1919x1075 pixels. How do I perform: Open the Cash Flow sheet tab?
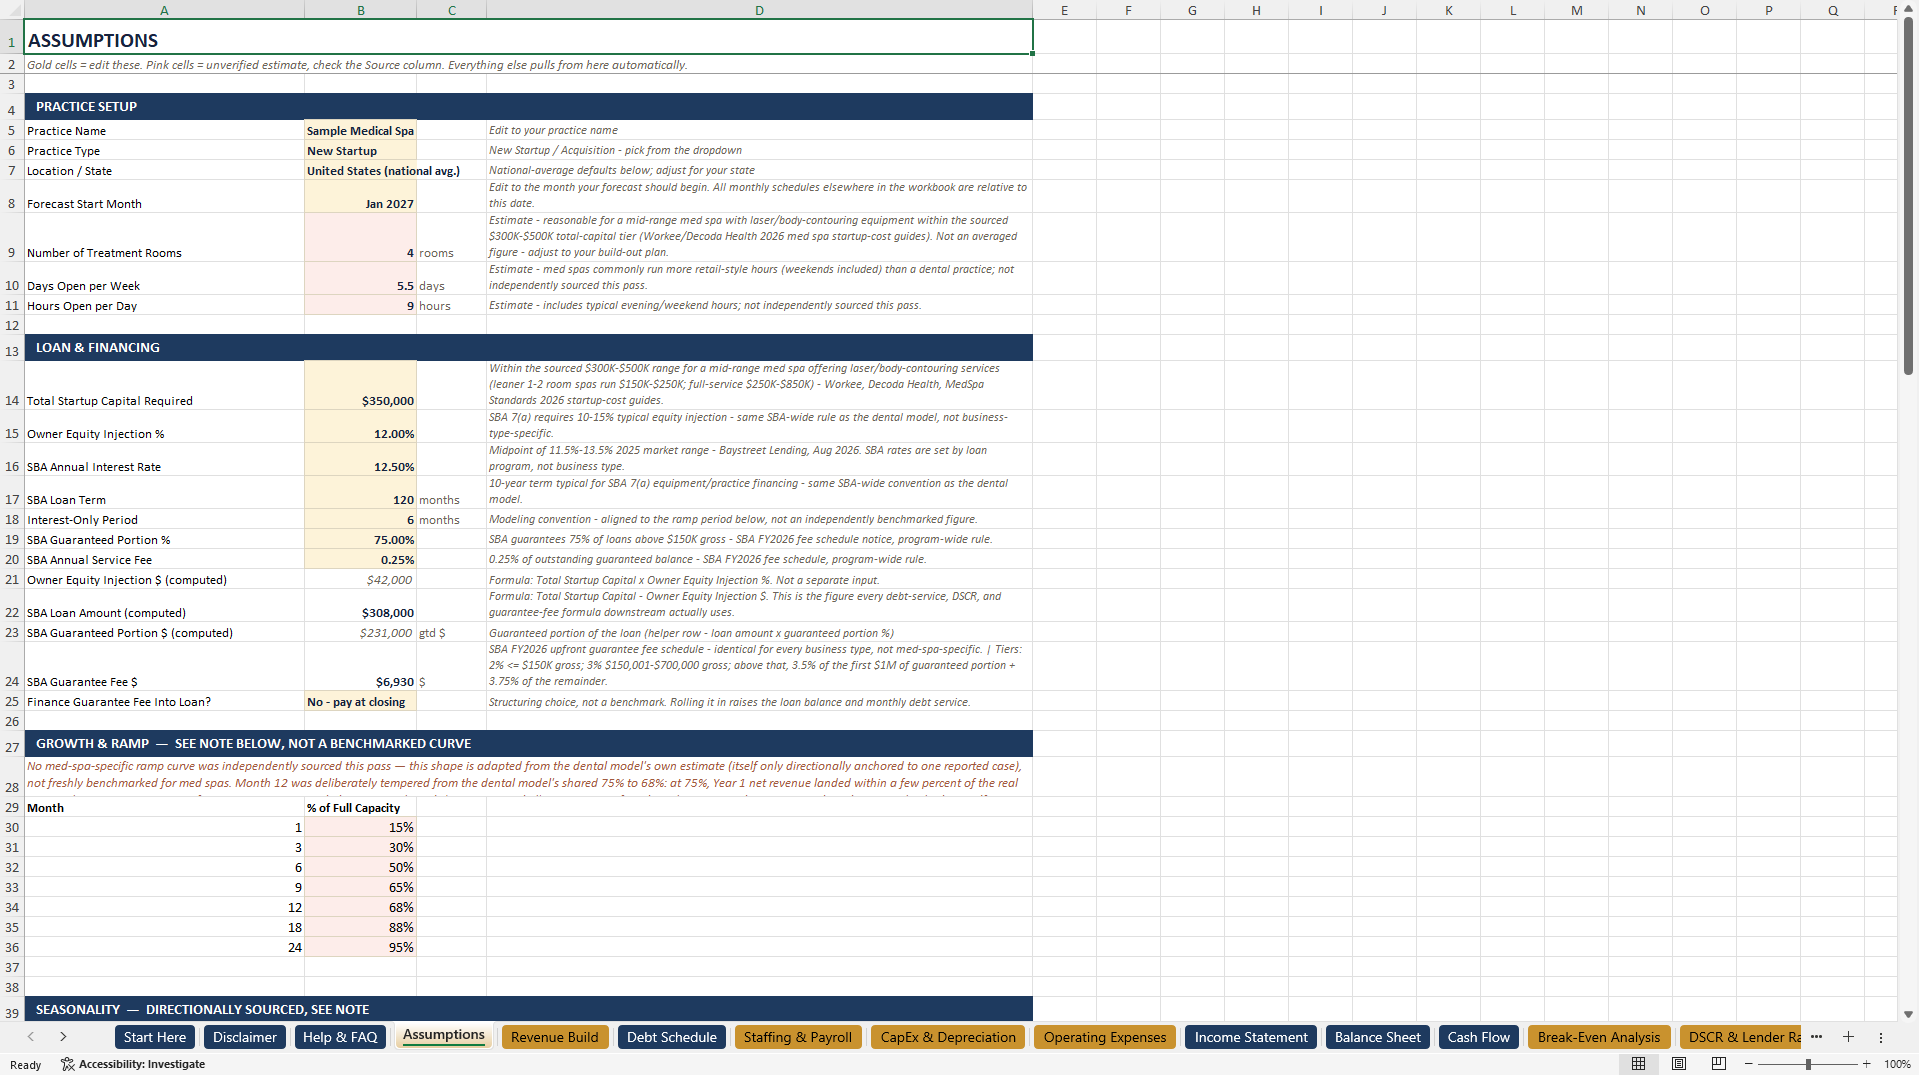(1479, 1037)
